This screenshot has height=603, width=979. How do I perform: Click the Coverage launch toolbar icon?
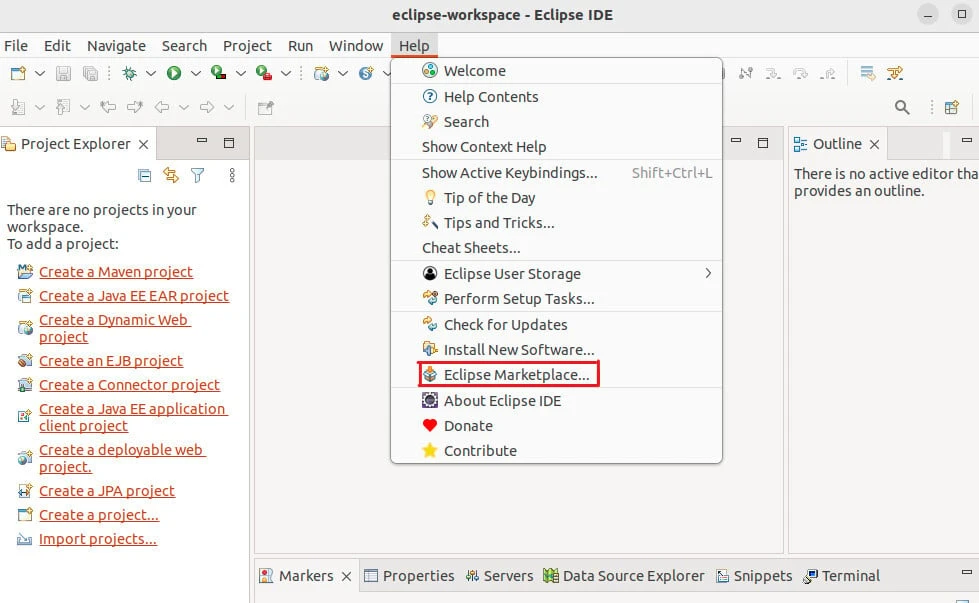218,73
